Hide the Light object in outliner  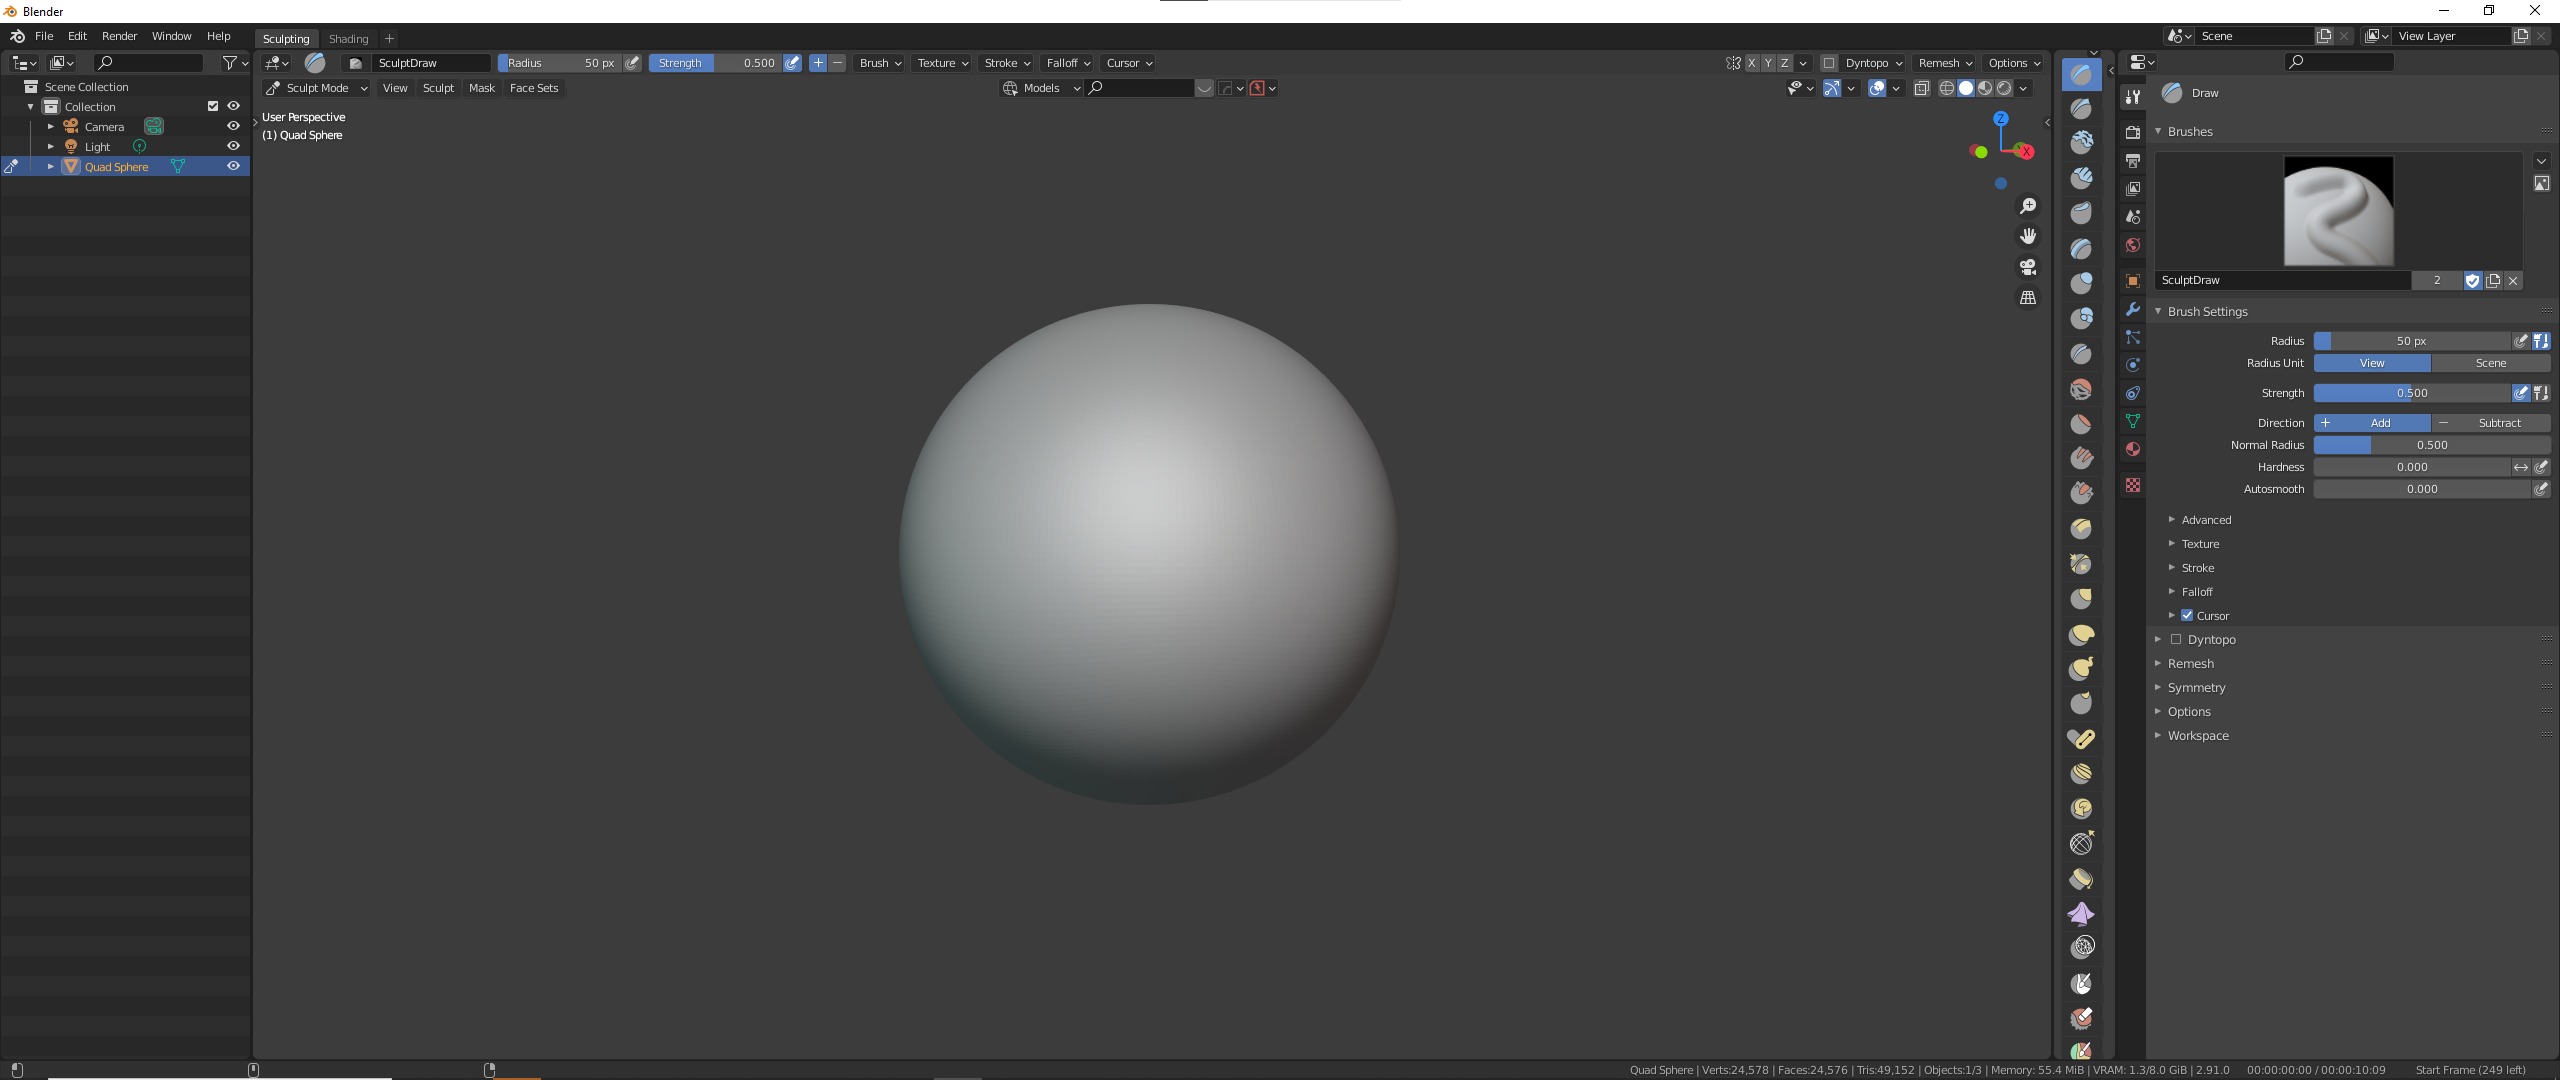coord(233,146)
